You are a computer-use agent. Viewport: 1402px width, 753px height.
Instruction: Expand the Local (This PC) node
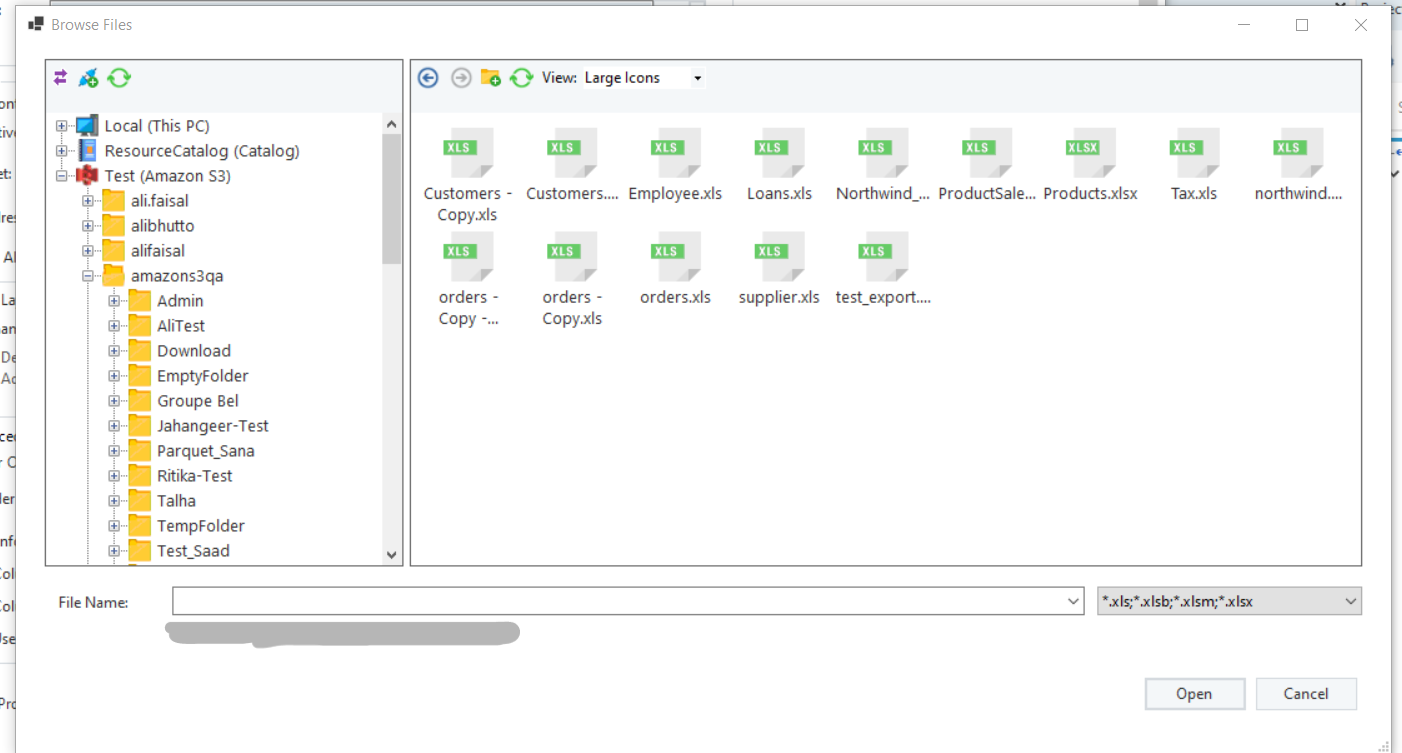point(62,126)
